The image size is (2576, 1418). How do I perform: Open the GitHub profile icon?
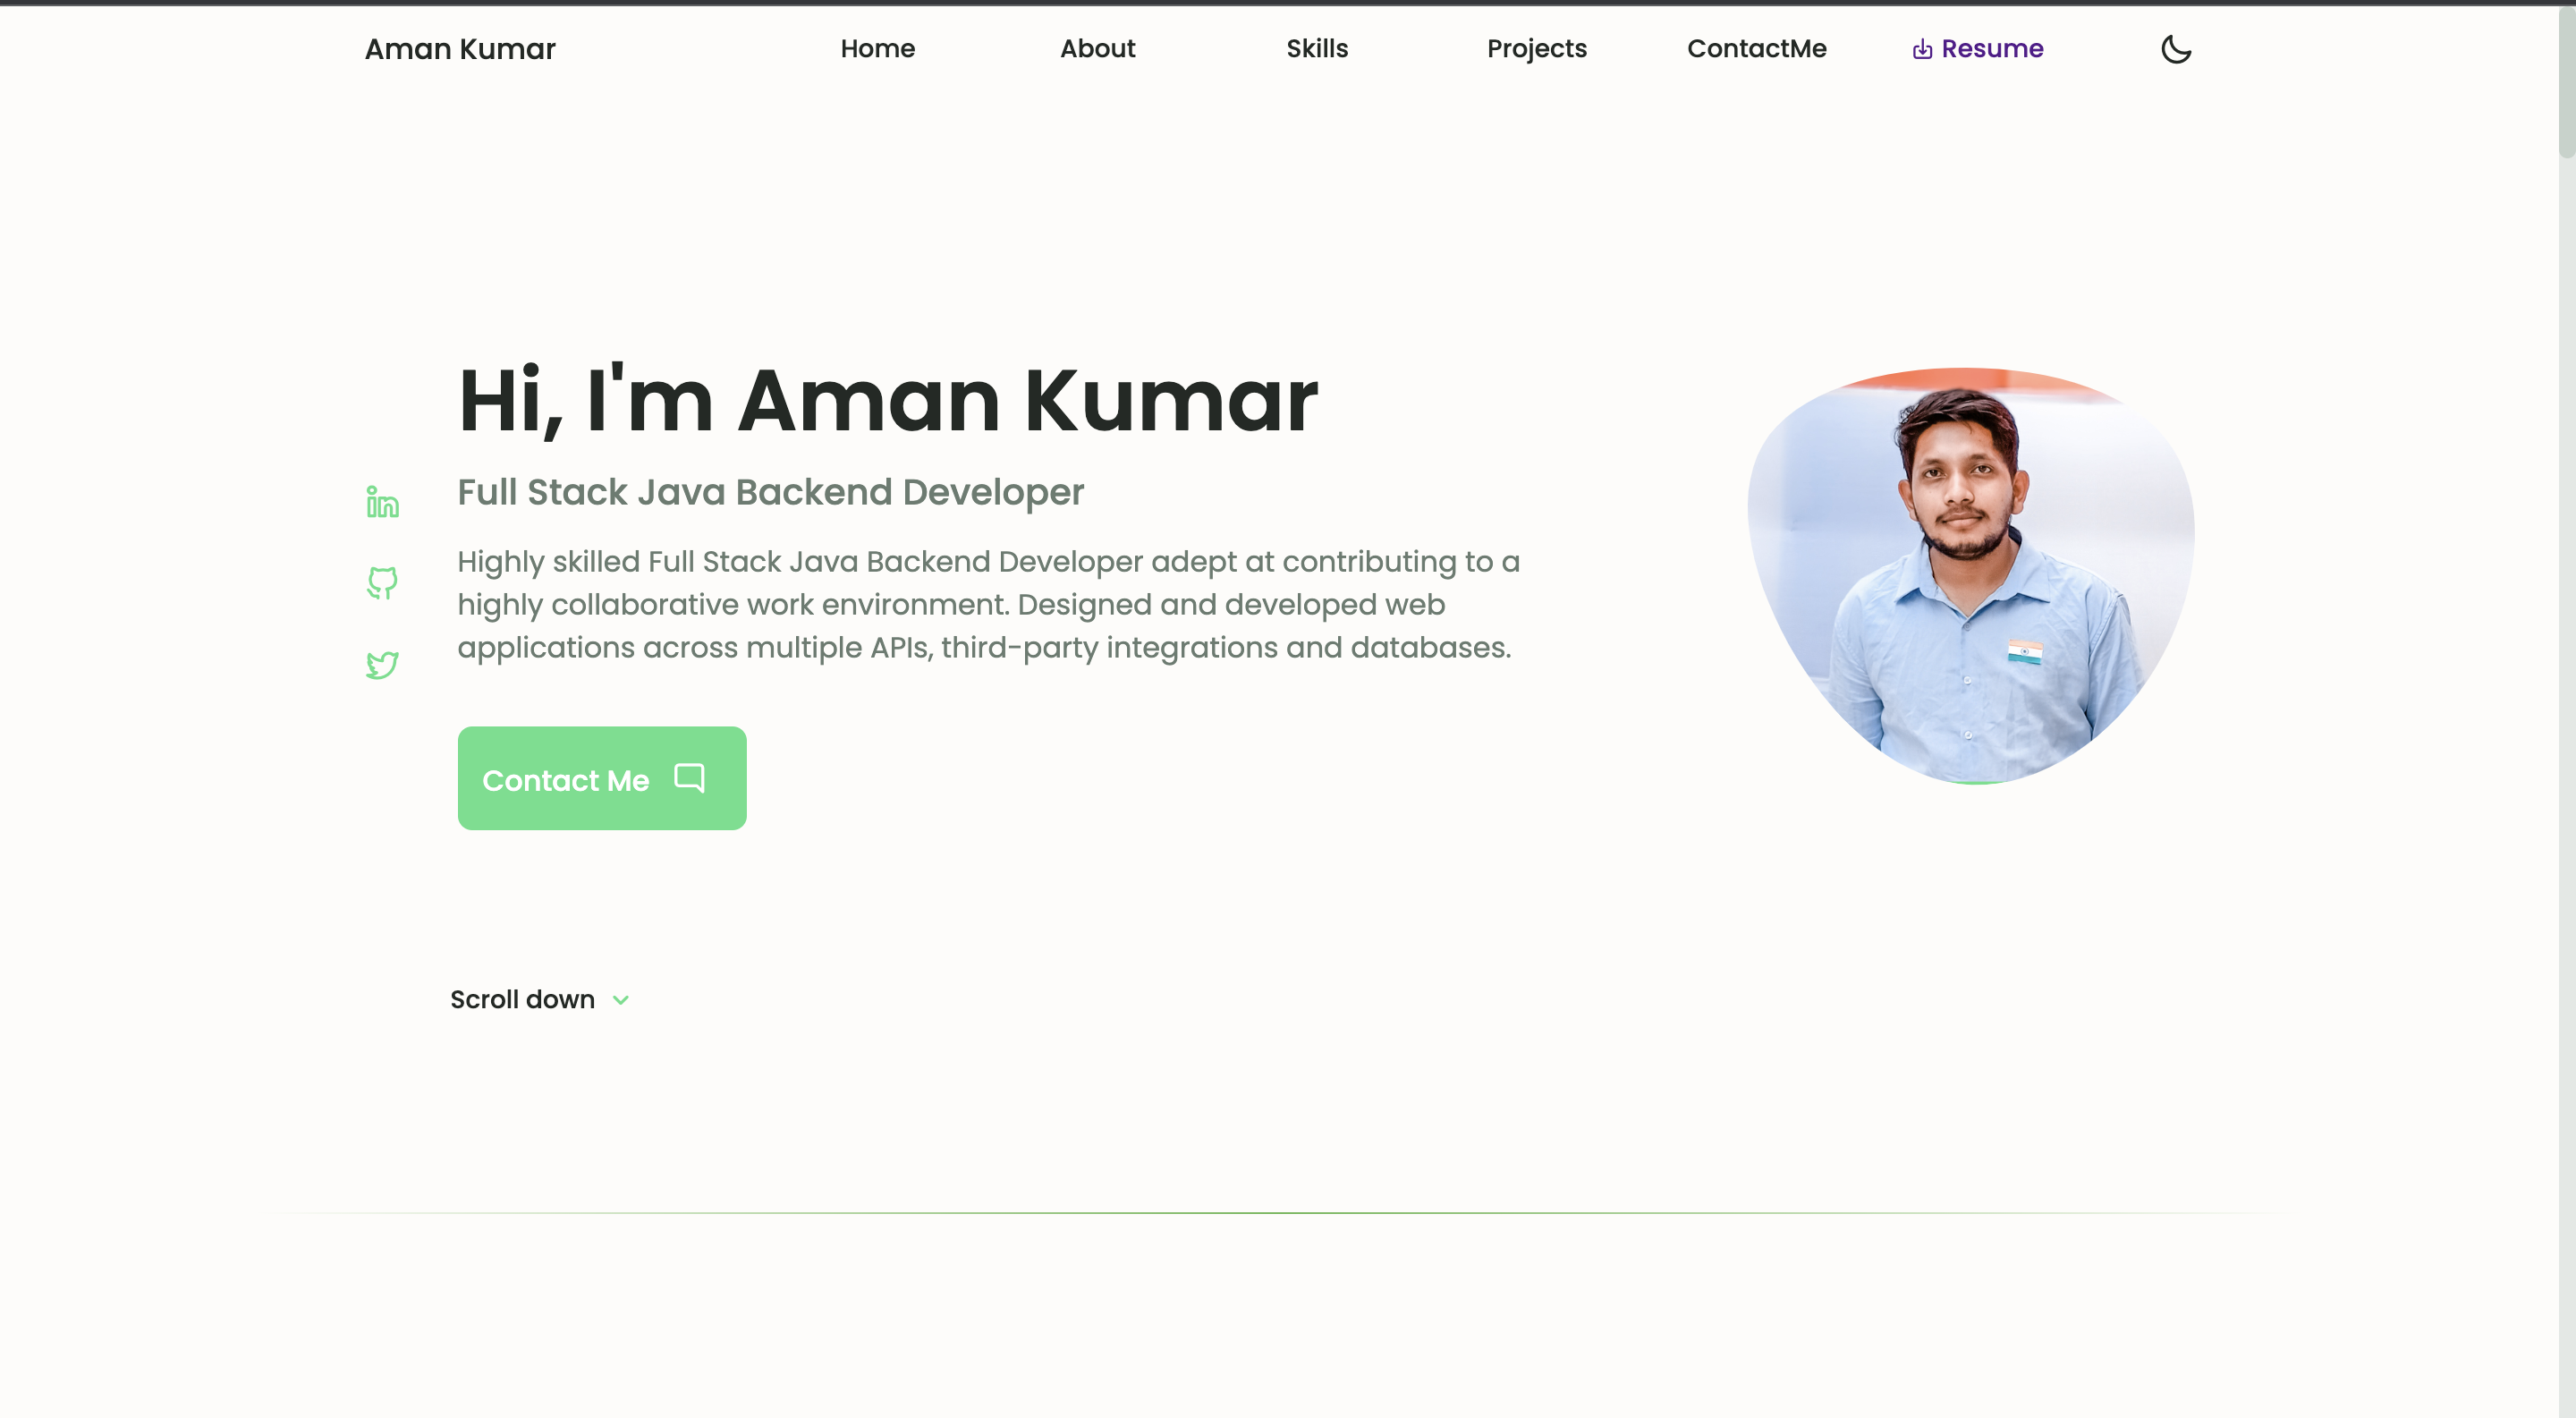381,583
